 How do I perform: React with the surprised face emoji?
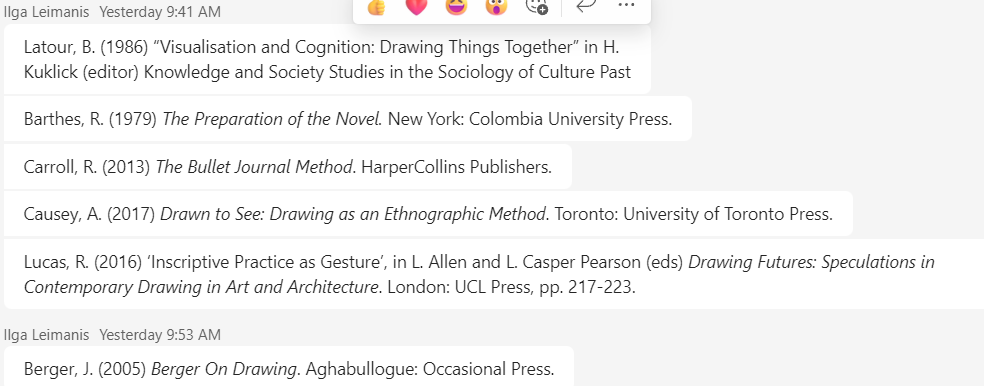496,6
